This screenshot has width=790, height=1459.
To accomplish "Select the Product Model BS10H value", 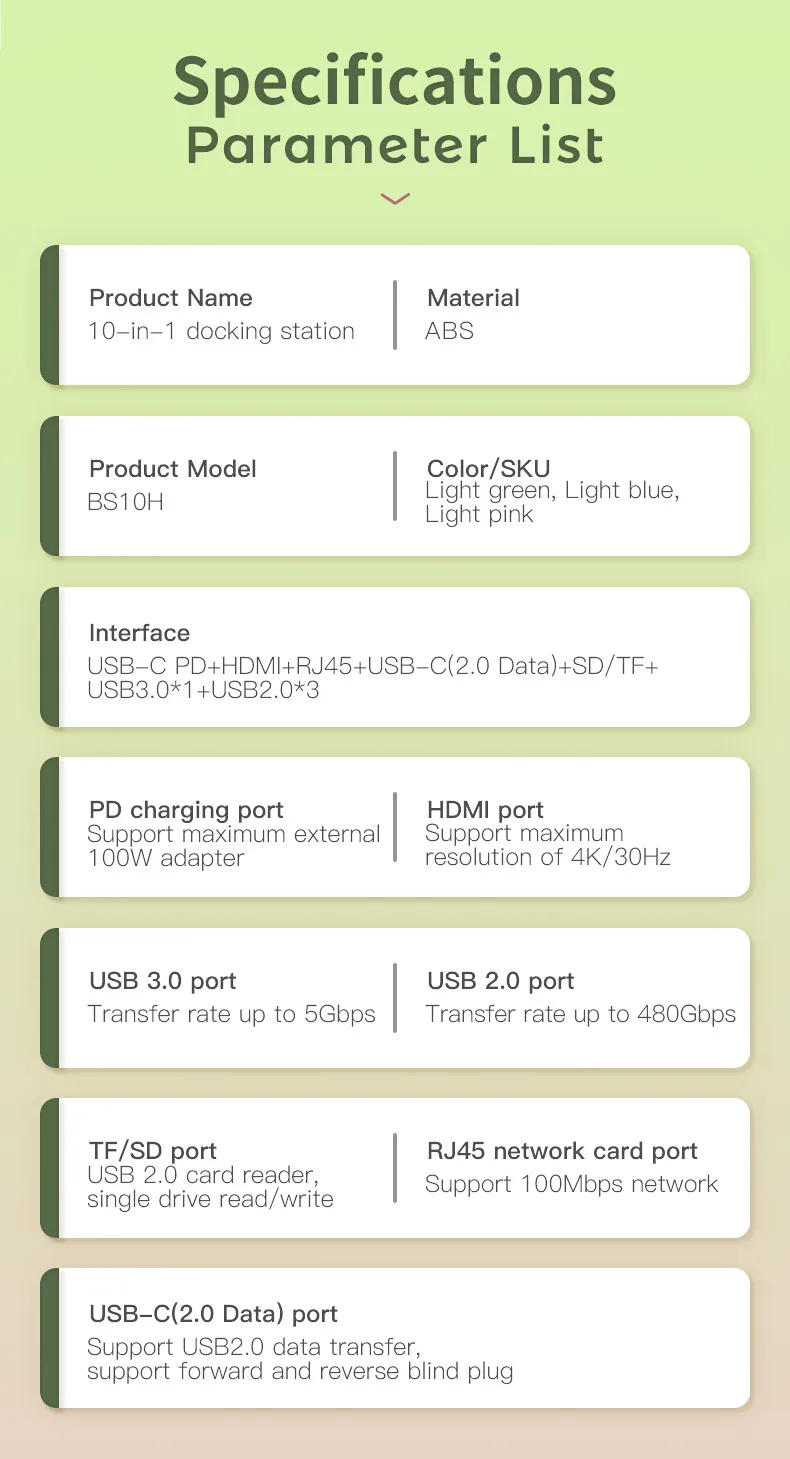I will [126, 502].
